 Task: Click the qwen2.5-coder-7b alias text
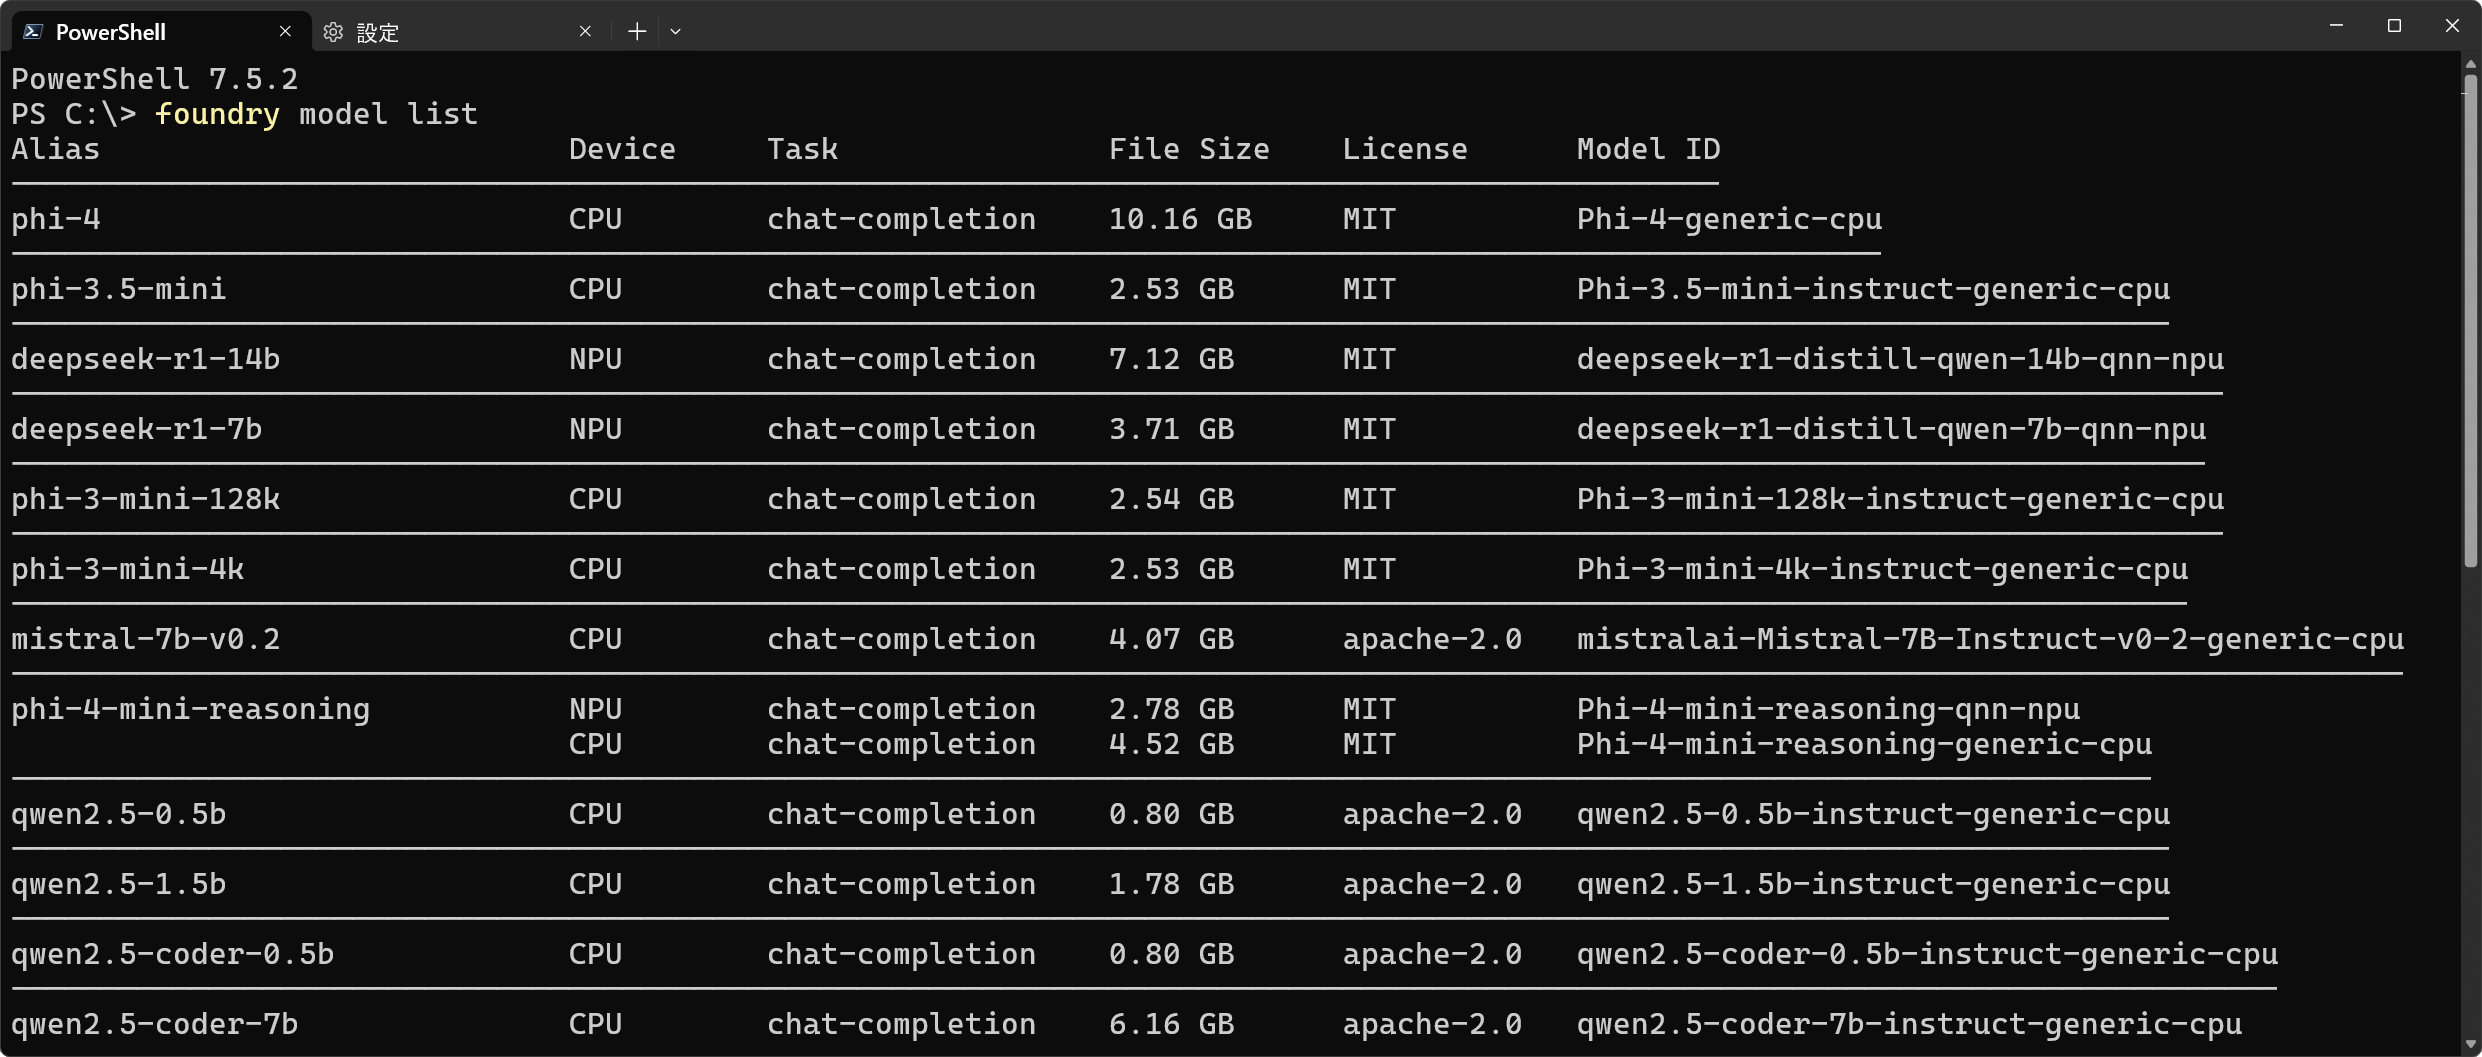tap(155, 1024)
